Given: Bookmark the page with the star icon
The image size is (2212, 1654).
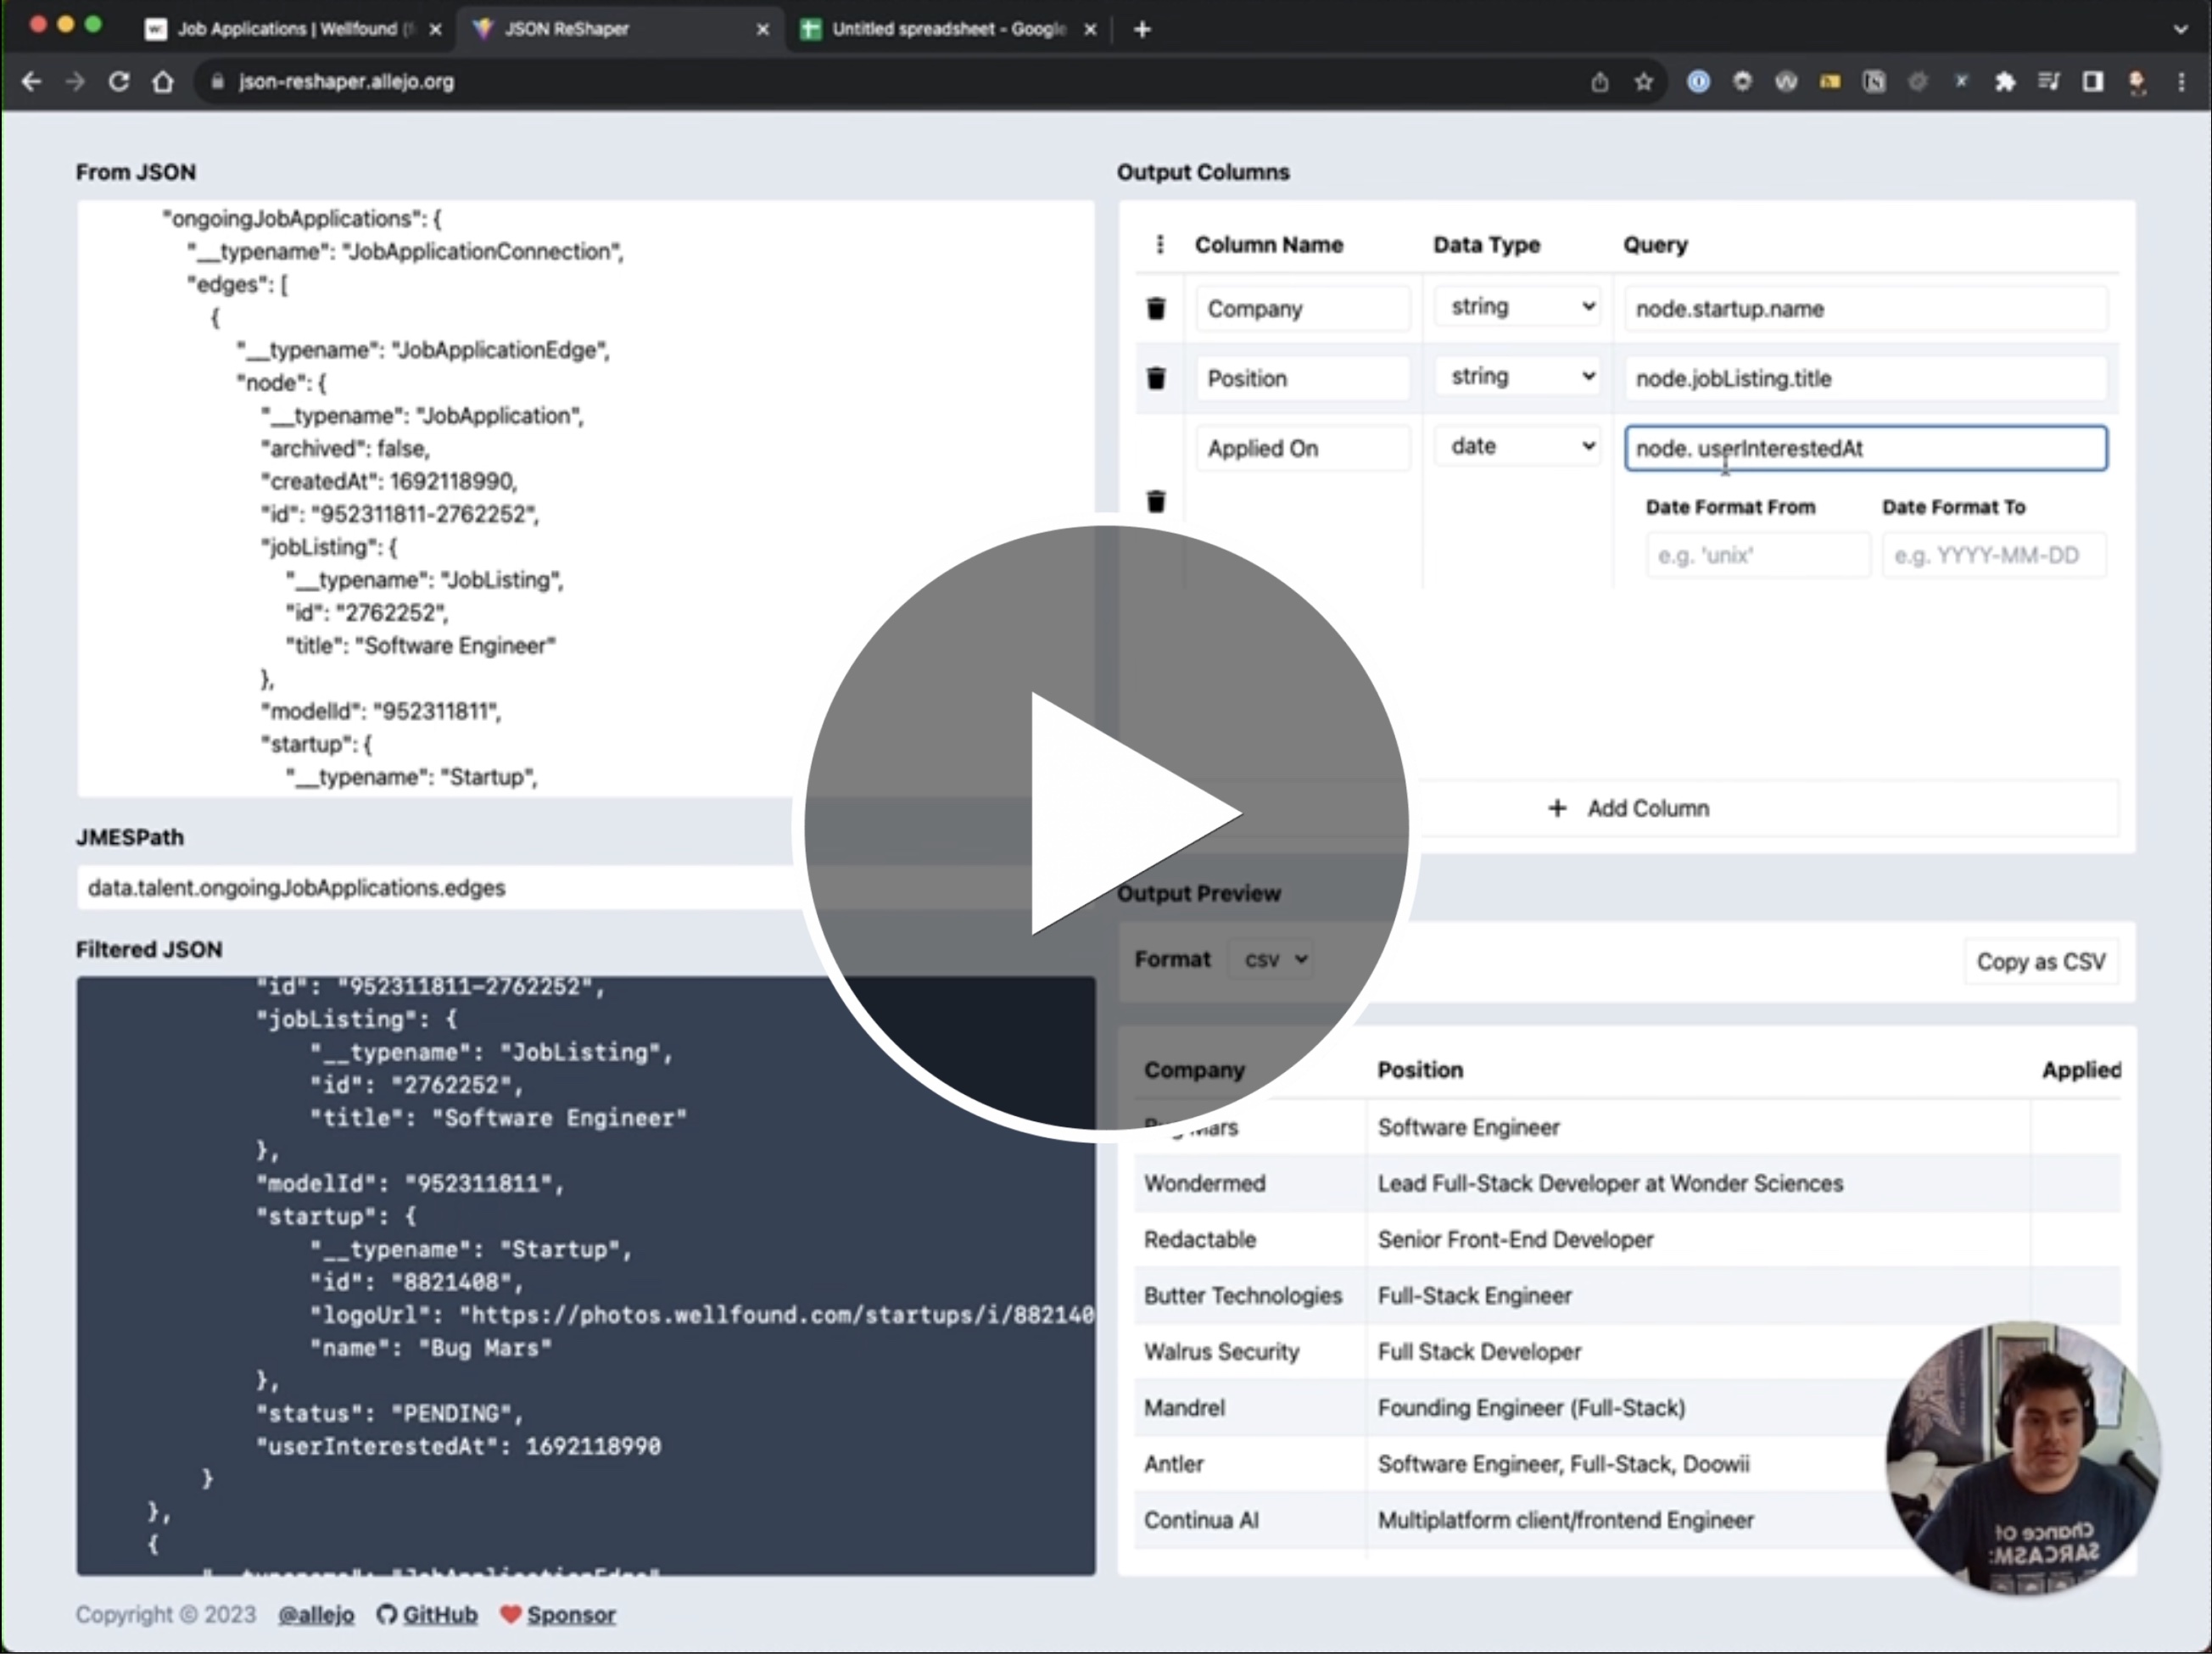Looking at the screenshot, I should click(x=1643, y=82).
